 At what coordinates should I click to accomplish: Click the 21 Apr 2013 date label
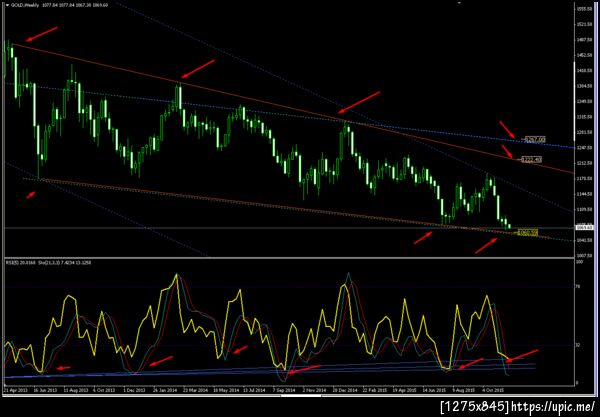(15, 391)
